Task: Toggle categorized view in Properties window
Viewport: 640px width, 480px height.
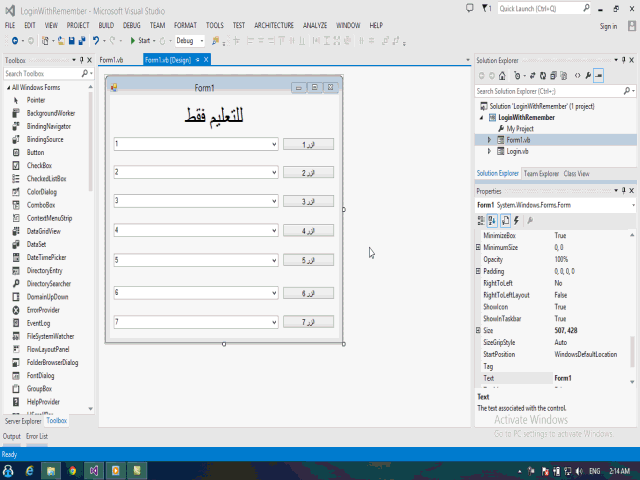Action: (482, 220)
